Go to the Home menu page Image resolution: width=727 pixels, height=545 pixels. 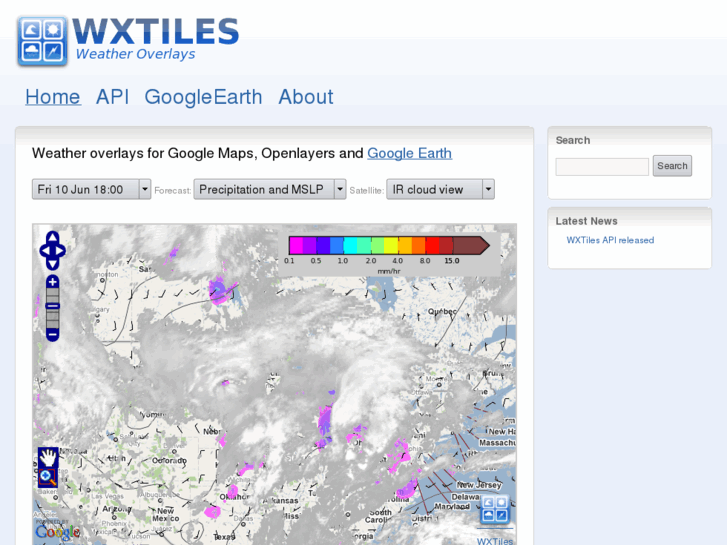point(53,97)
